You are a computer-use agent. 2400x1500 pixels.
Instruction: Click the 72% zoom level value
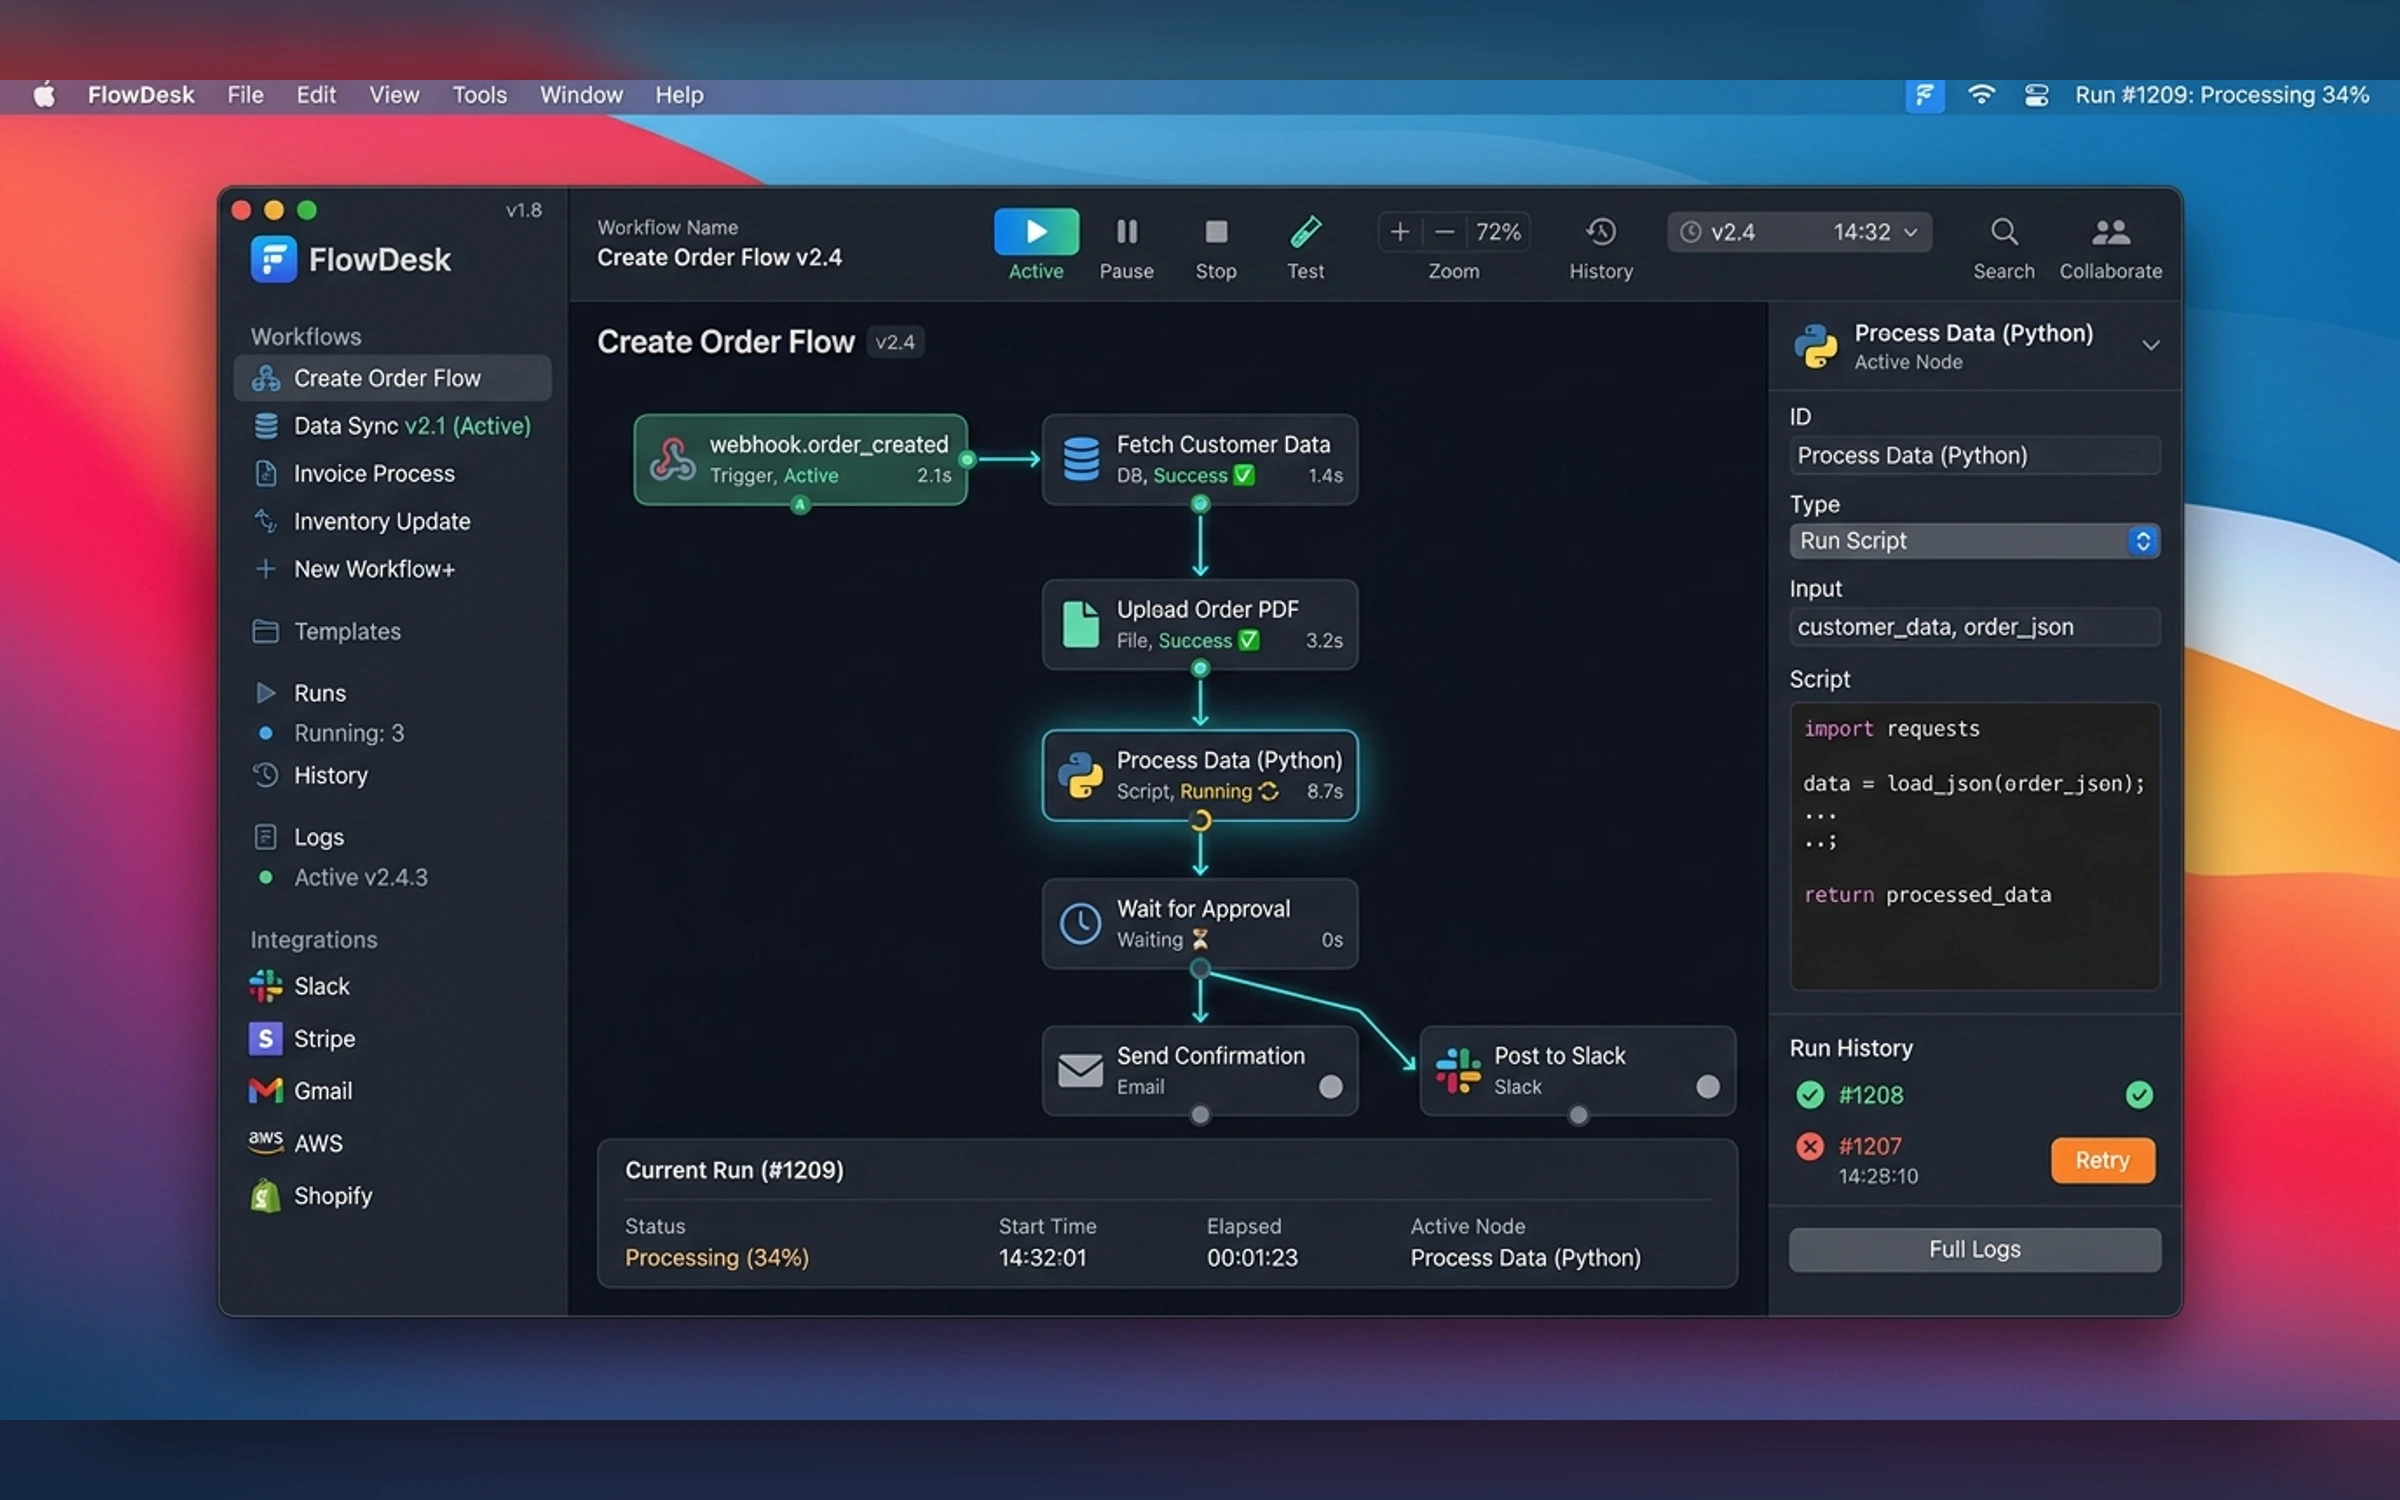click(x=1498, y=232)
